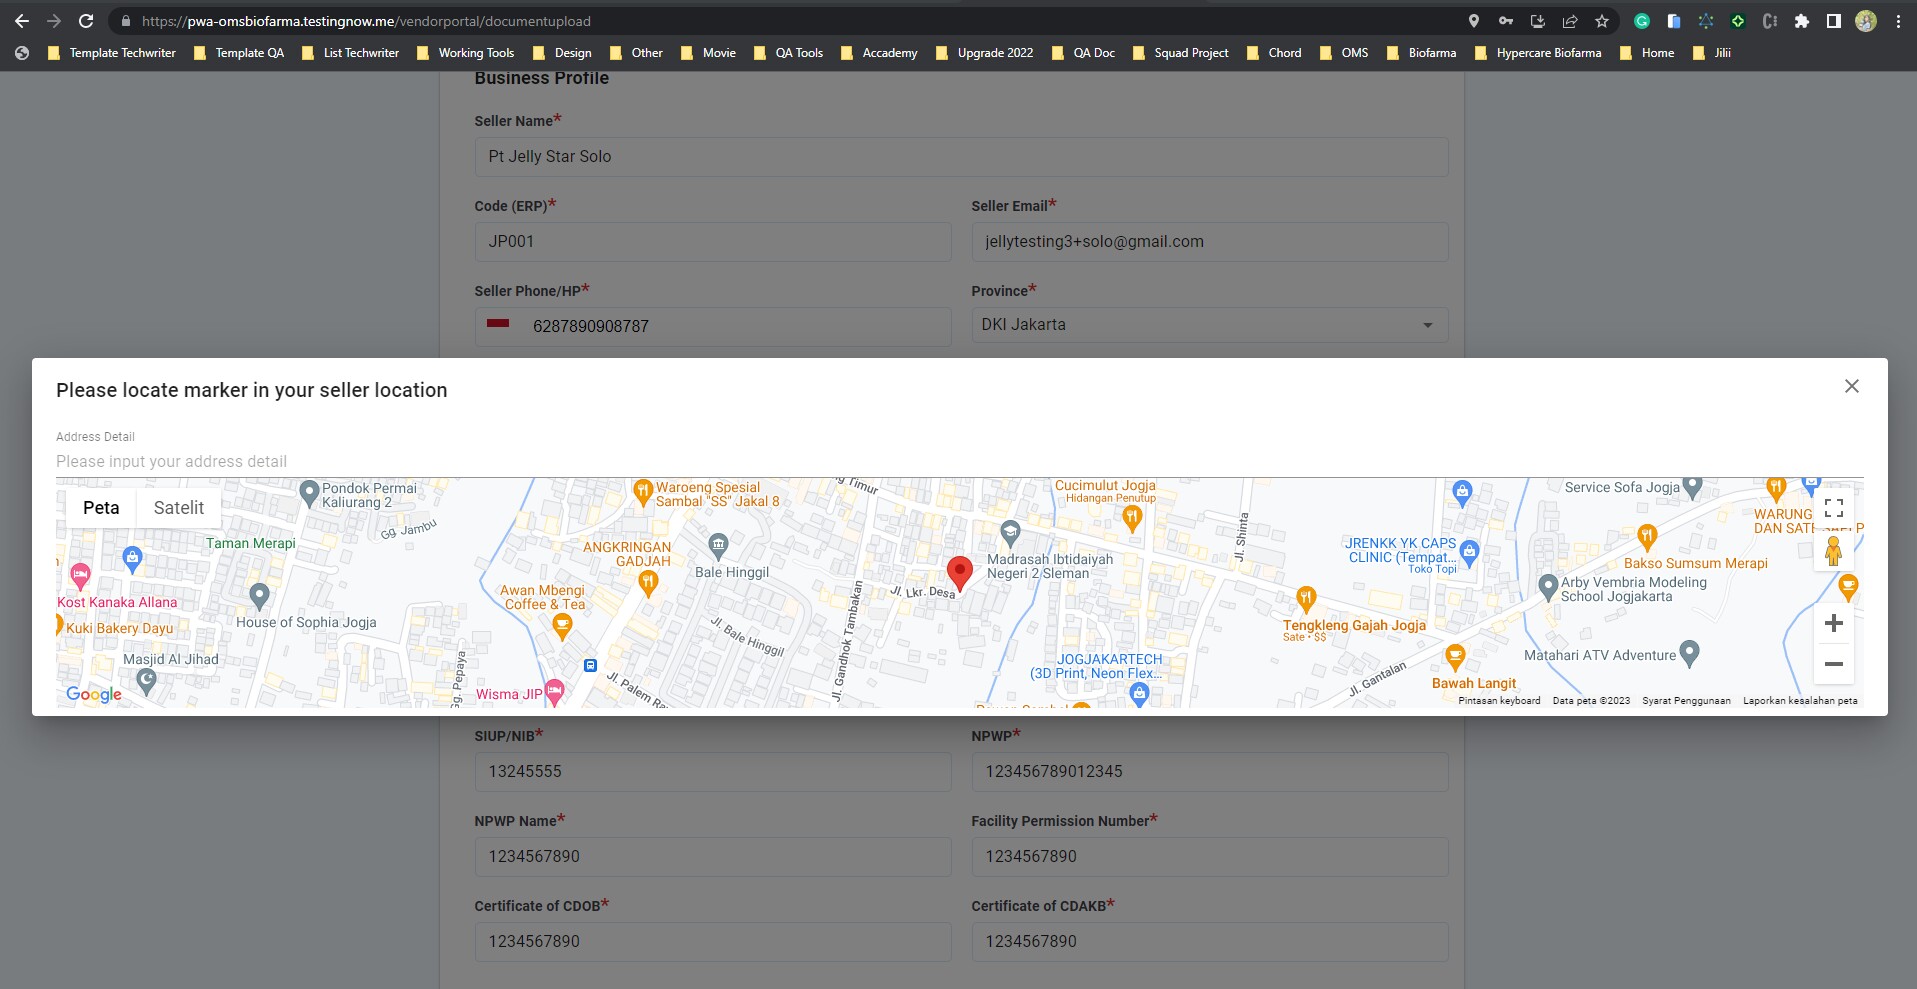Click the Certificate of CDOB field
Screen dimensions: 1917x989
pyautogui.click(x=713, y=942)
